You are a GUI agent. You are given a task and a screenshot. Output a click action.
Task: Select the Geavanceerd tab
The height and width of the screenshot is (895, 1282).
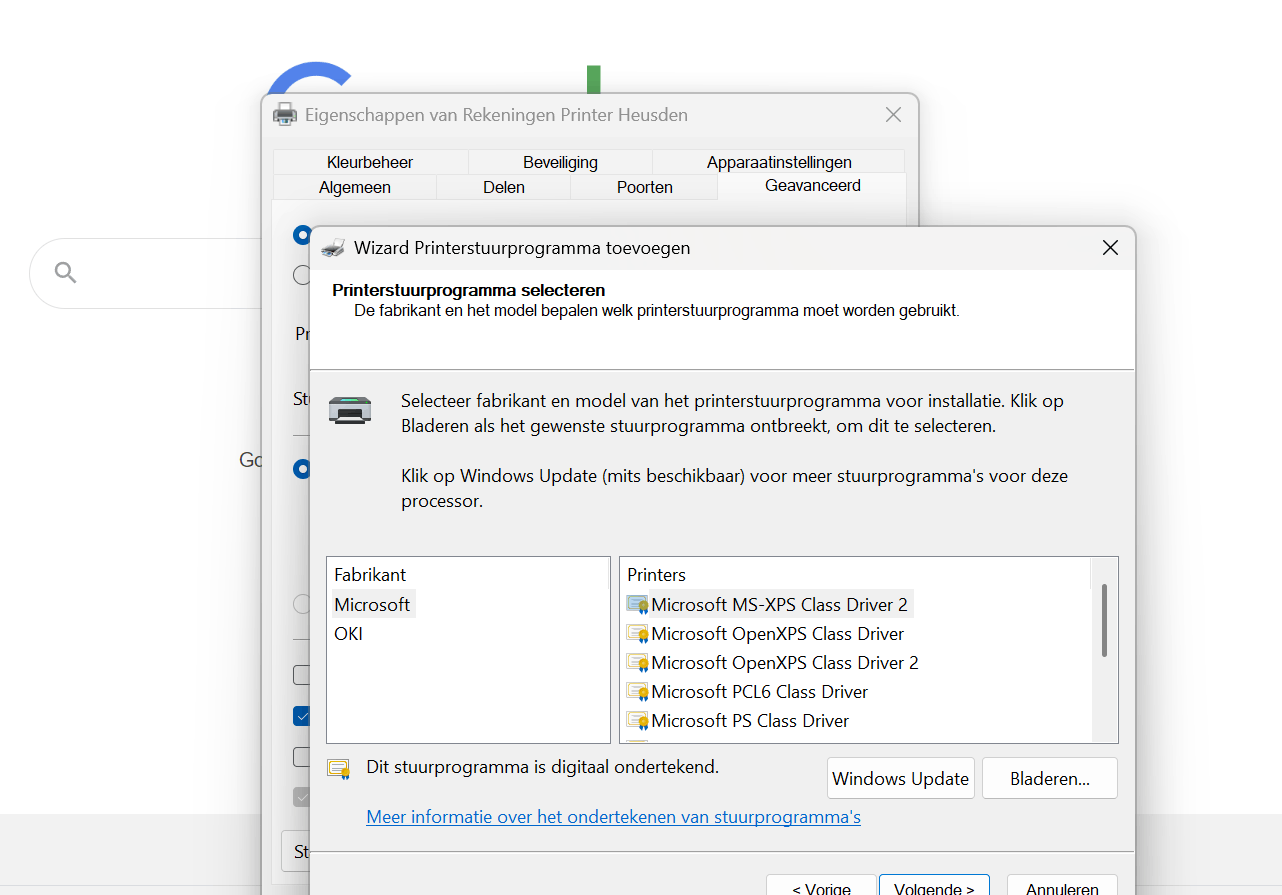(813, 186)
